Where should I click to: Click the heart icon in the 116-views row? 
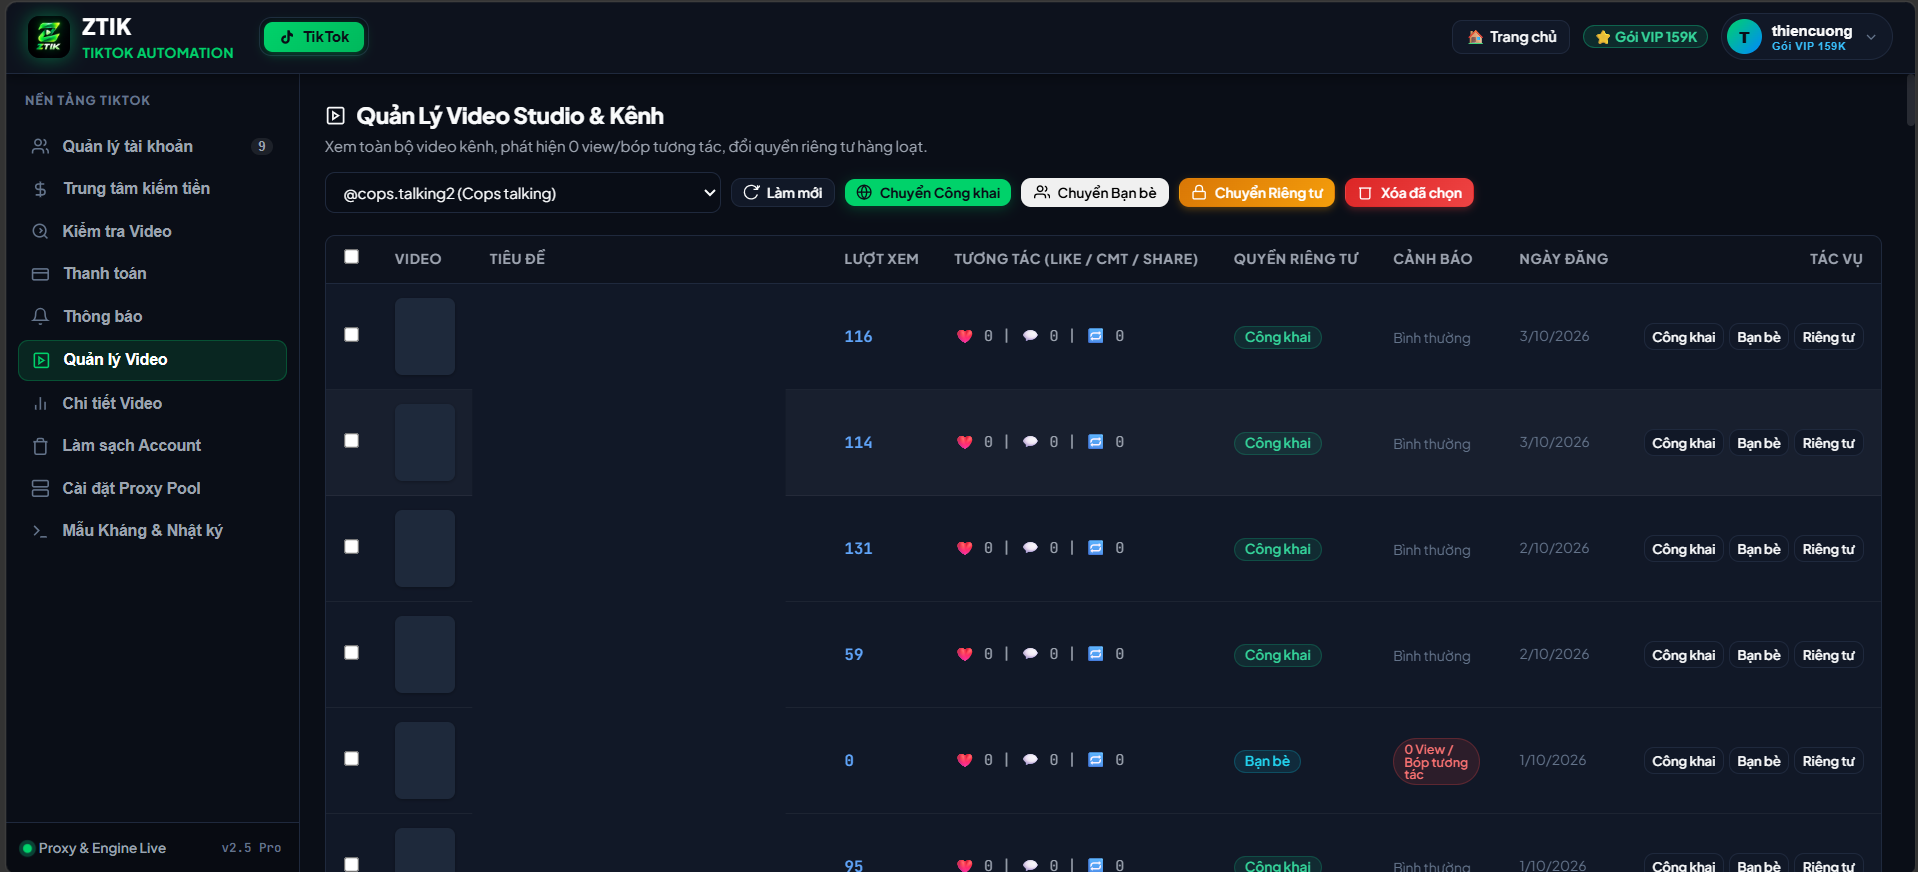pos(964,336)
